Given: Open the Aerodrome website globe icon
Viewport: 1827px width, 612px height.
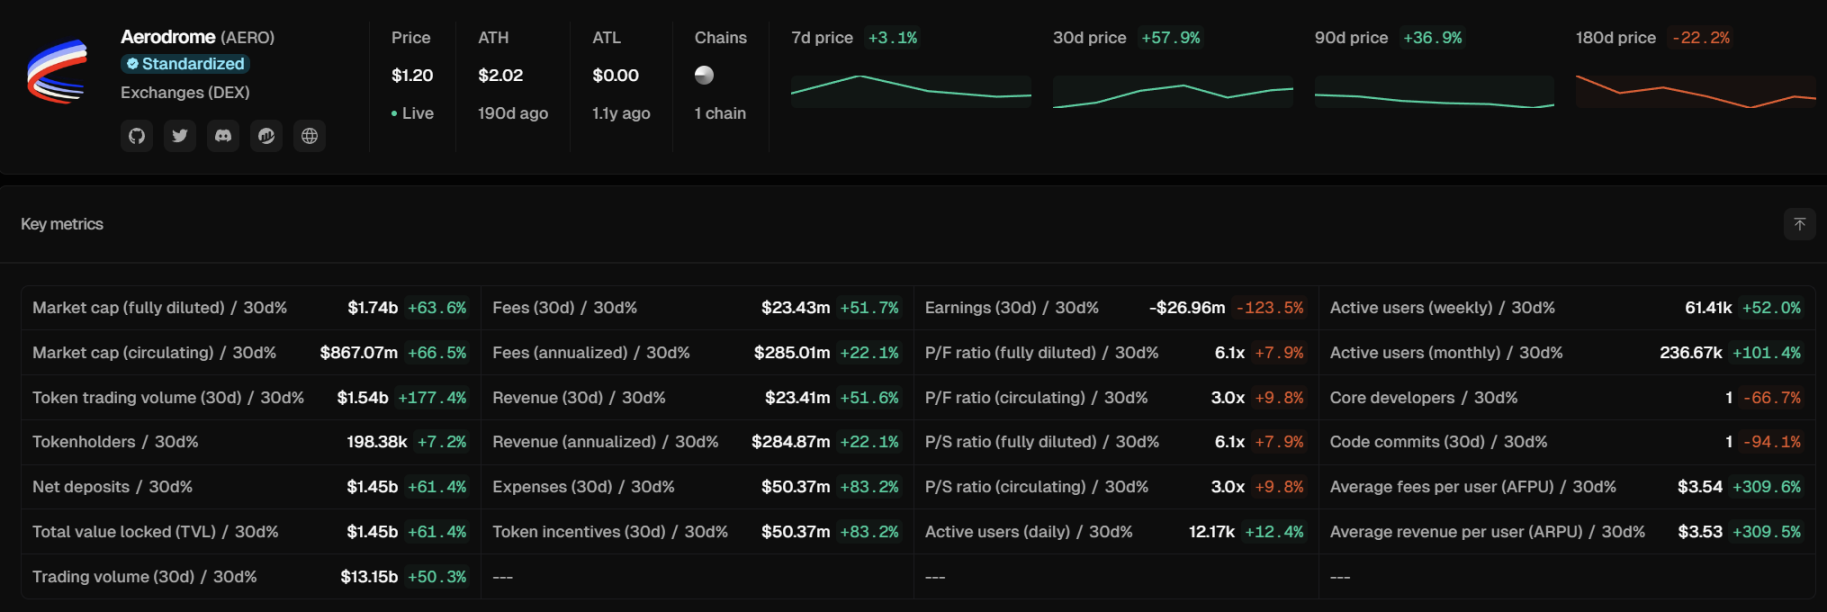Looking at the screenshot, I should [x=310, y=136].
